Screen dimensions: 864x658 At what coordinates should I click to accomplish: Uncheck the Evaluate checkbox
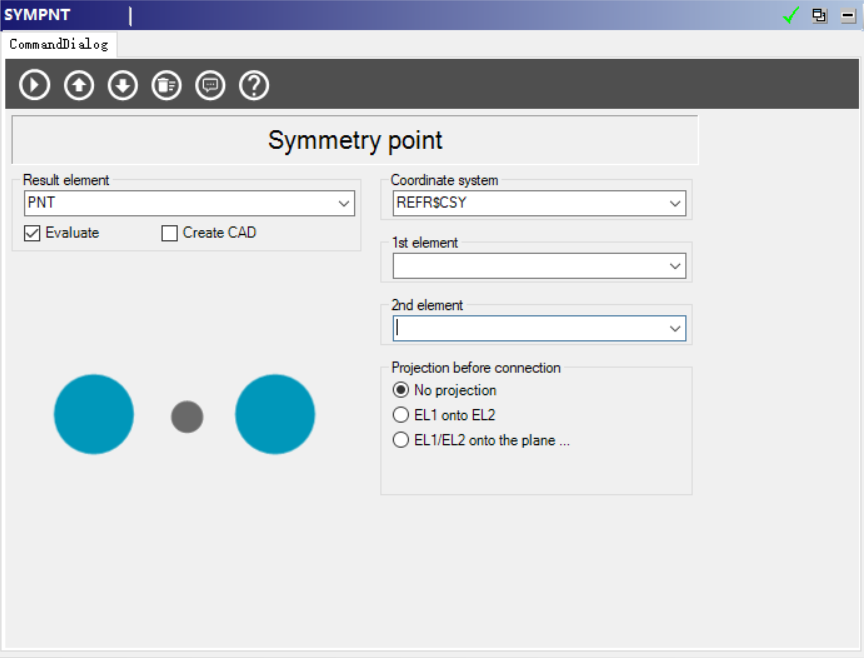[32, 233]
